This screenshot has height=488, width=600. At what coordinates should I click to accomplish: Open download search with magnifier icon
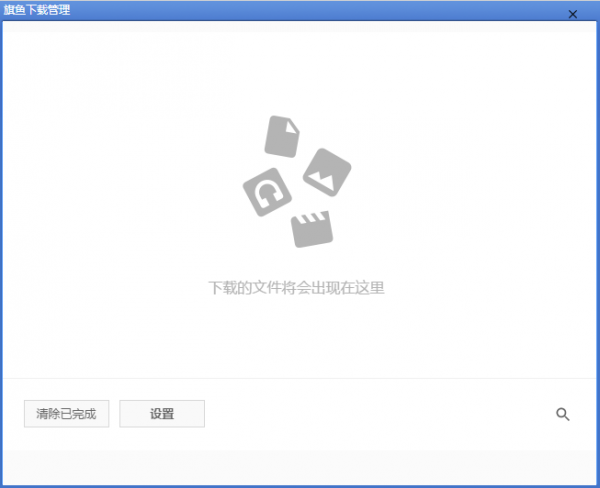pos(563,414)
